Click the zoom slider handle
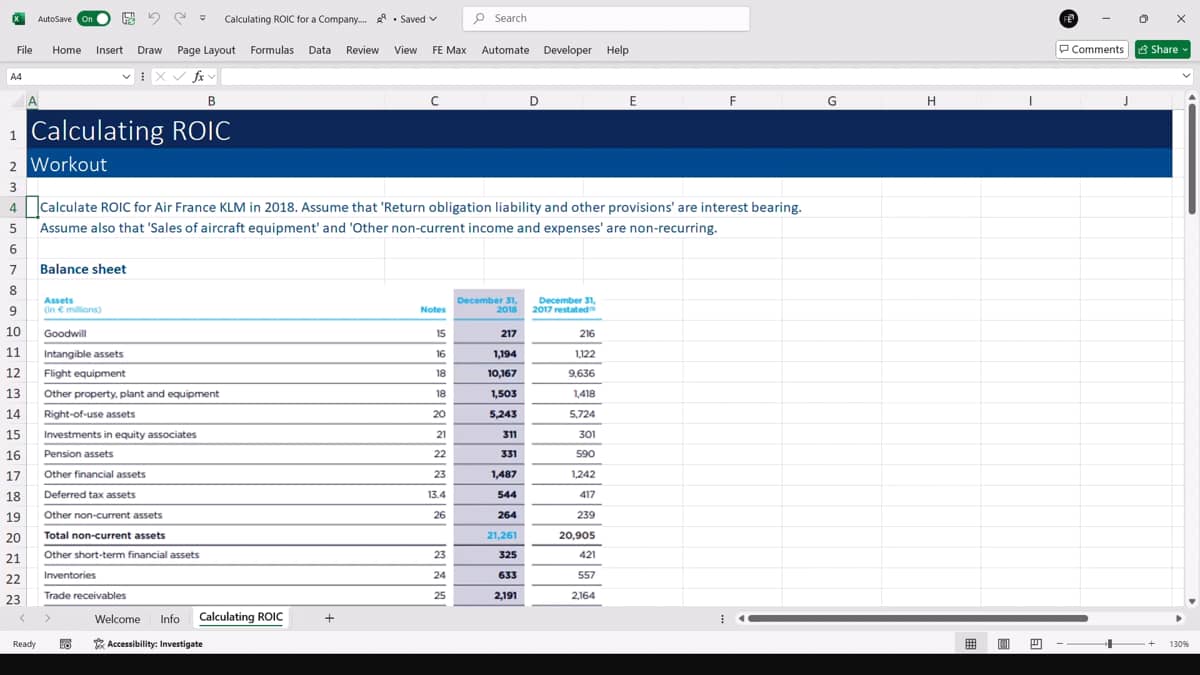The width and height of the screenshot is (1200, 675). coord(1109,644)
